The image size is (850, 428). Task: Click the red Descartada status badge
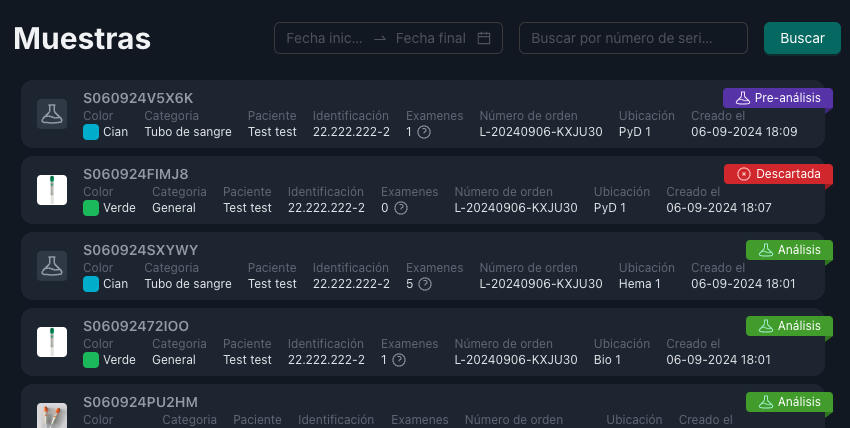click(x=777, y=174)
